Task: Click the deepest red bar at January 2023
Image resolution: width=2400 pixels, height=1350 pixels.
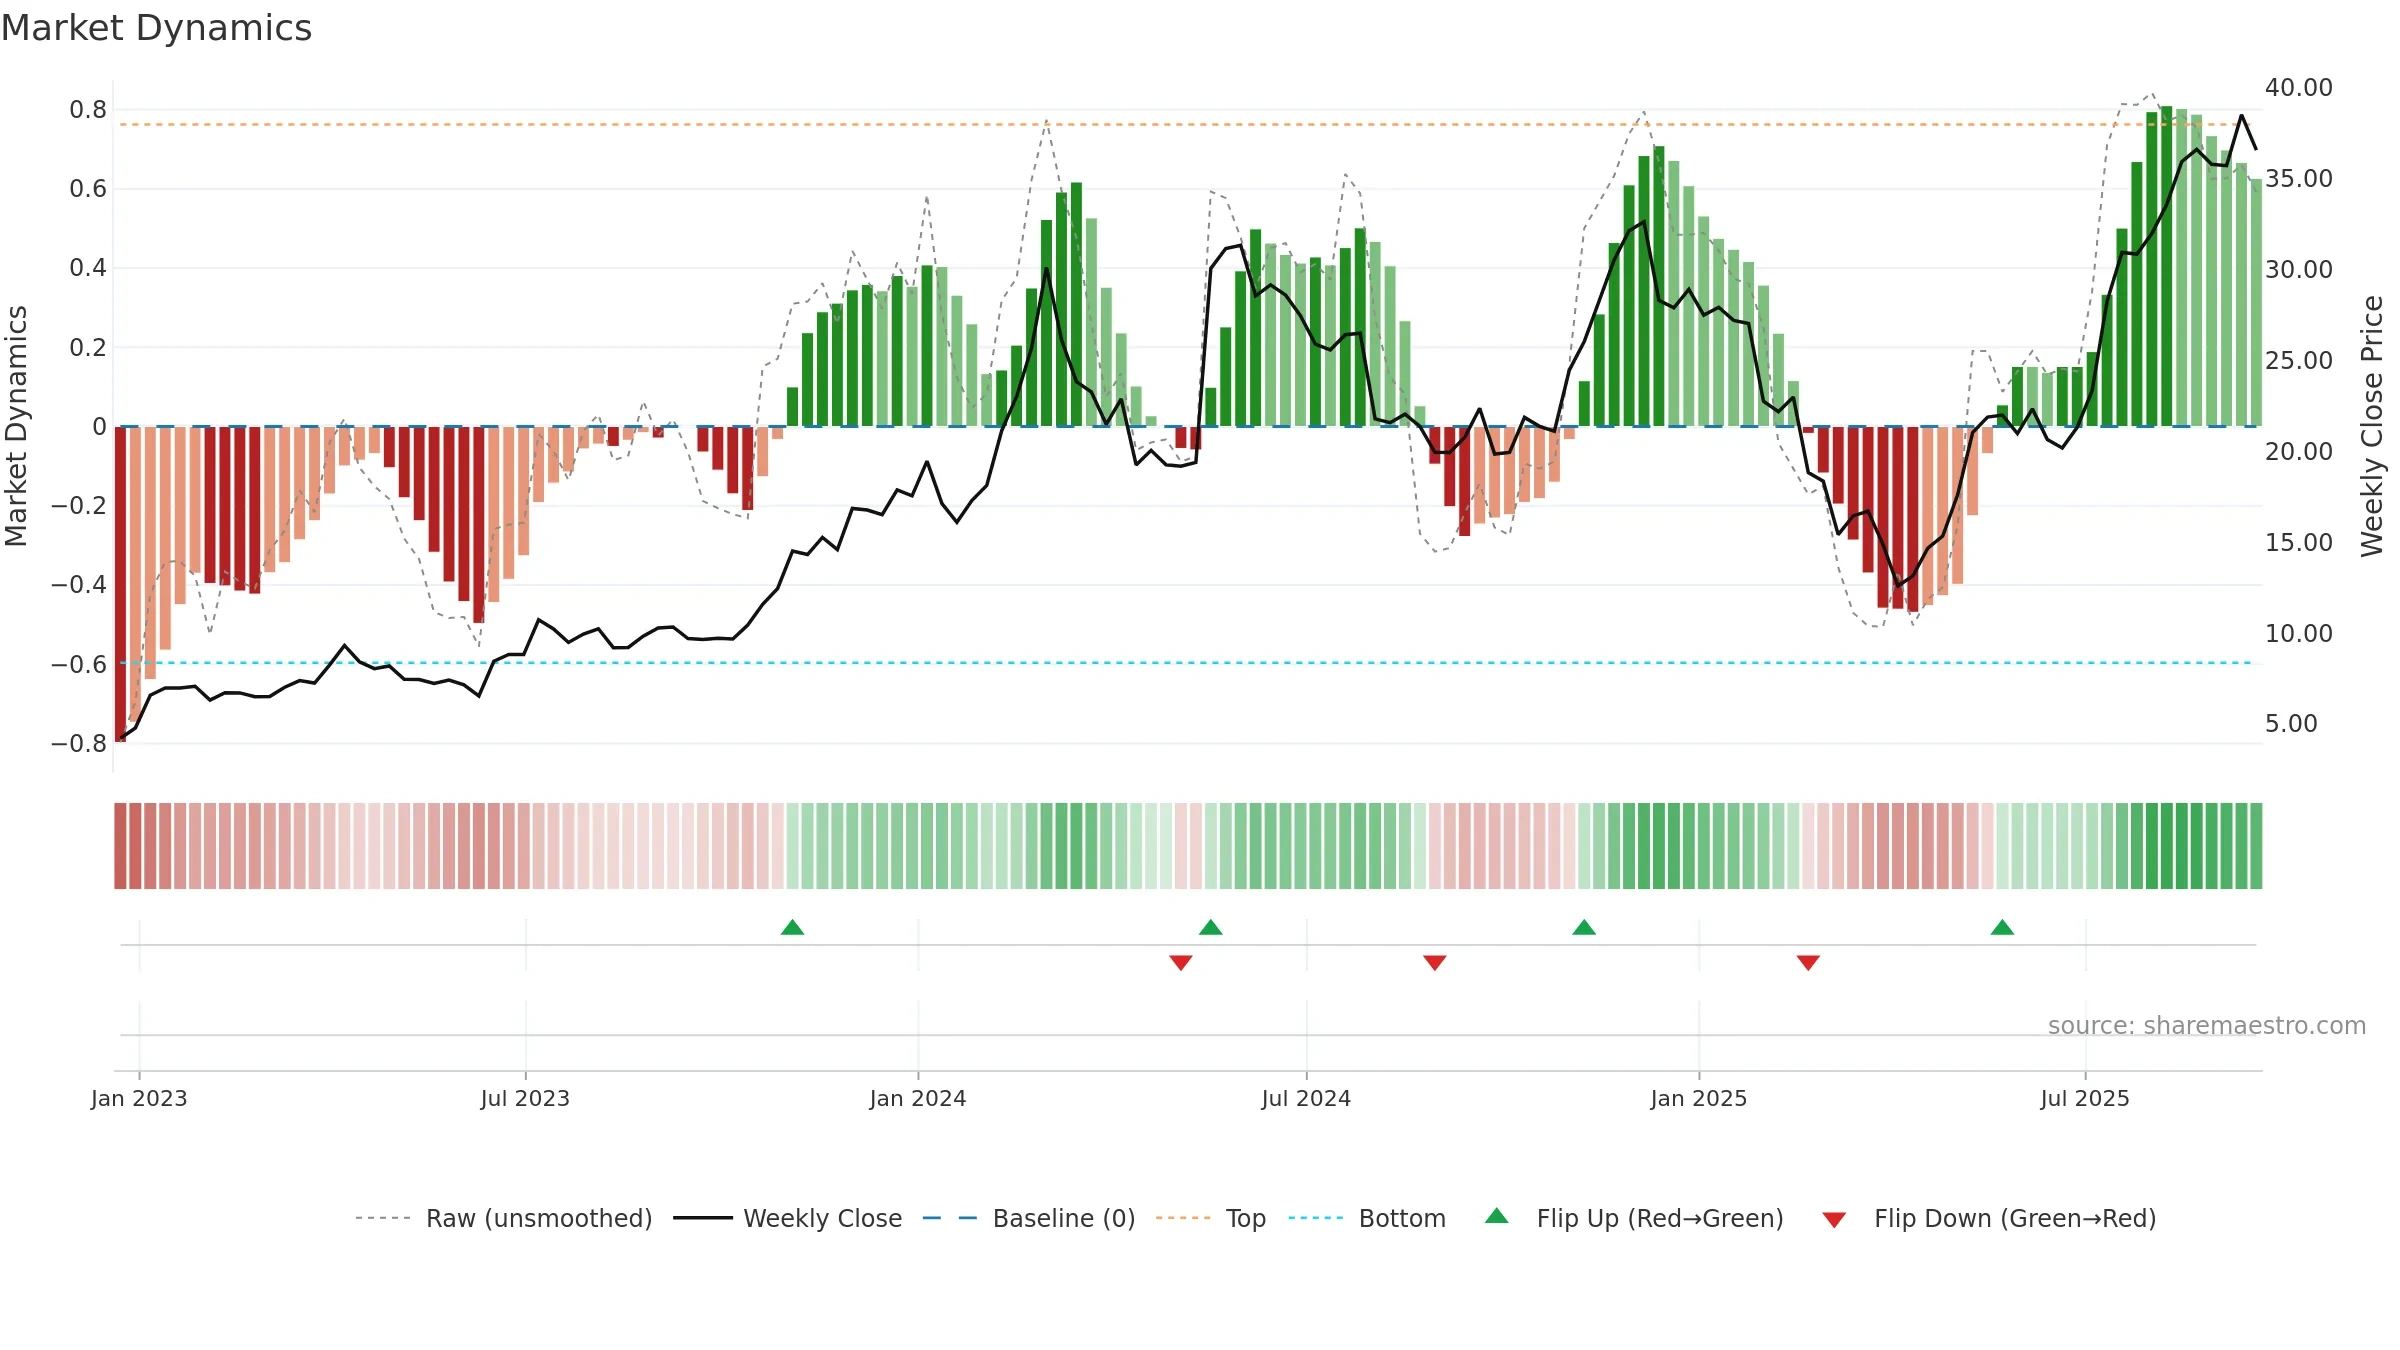Action: pyautogui.click(x=120, y=584)
